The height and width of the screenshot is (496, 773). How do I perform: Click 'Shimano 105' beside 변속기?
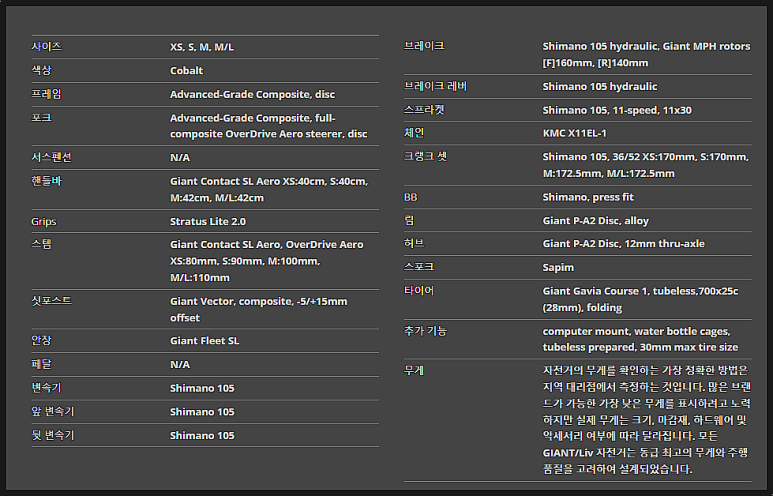tap(202, 388)
